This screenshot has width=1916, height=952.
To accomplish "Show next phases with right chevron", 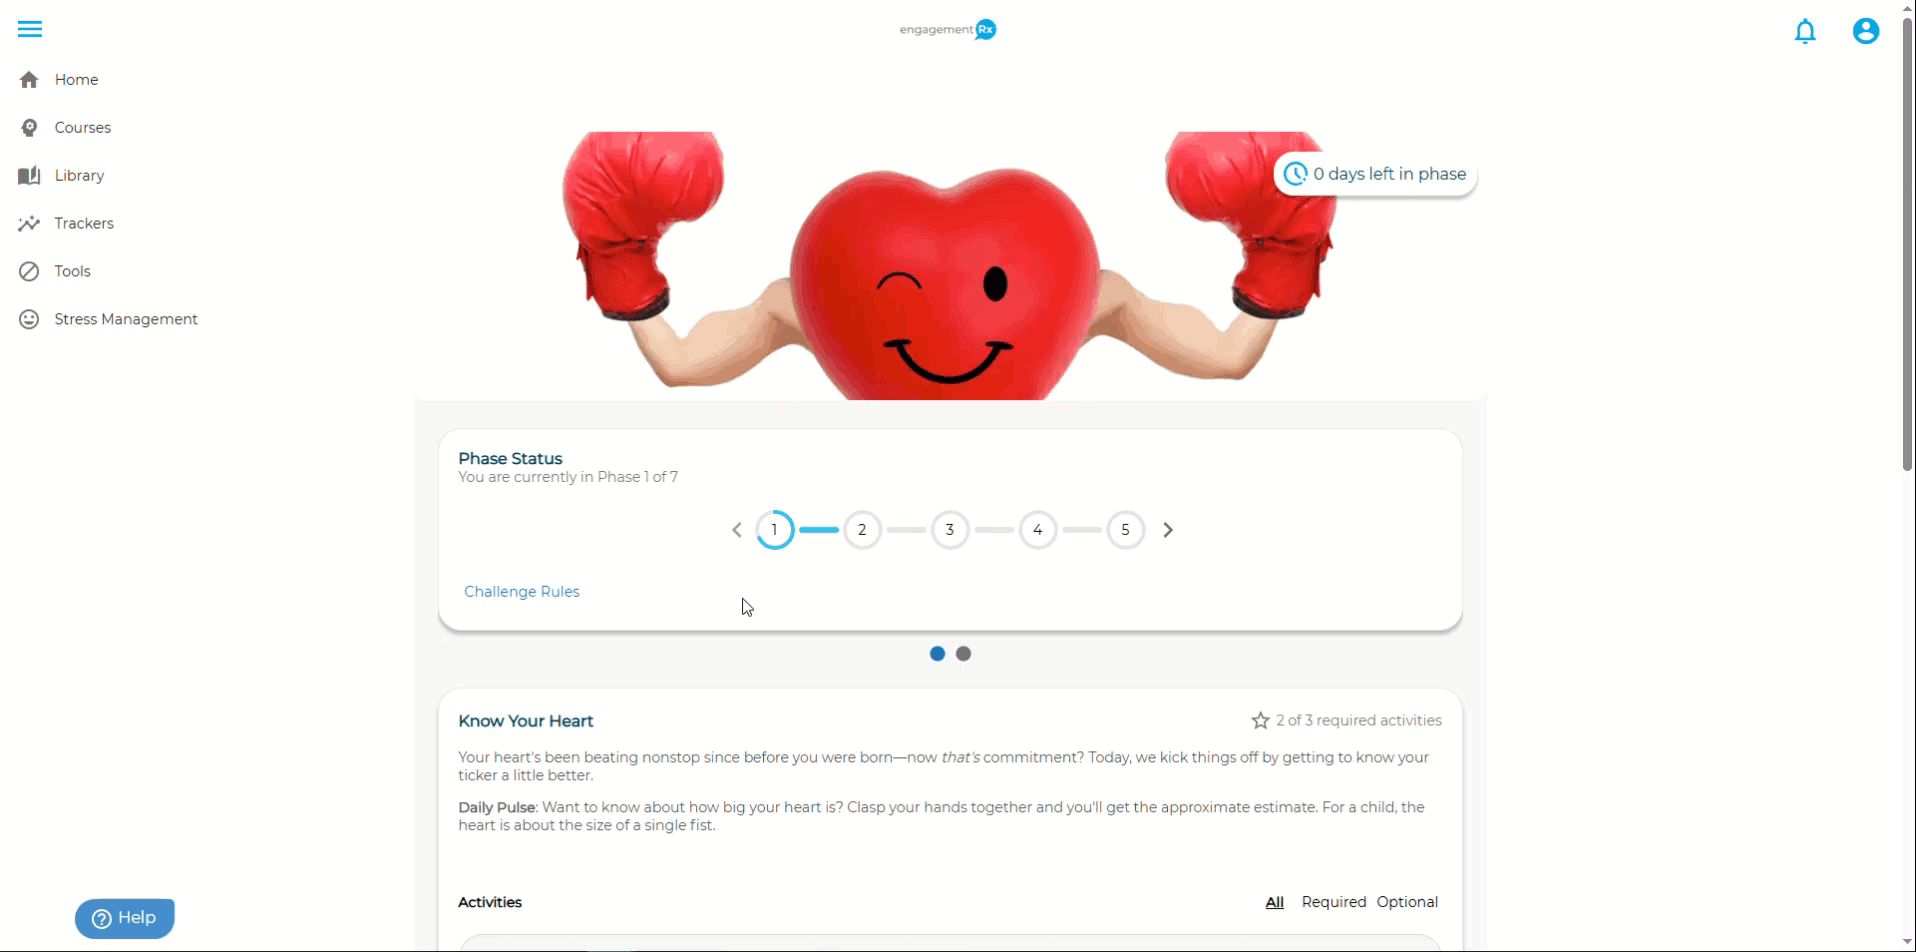I will click(1168, 530).
